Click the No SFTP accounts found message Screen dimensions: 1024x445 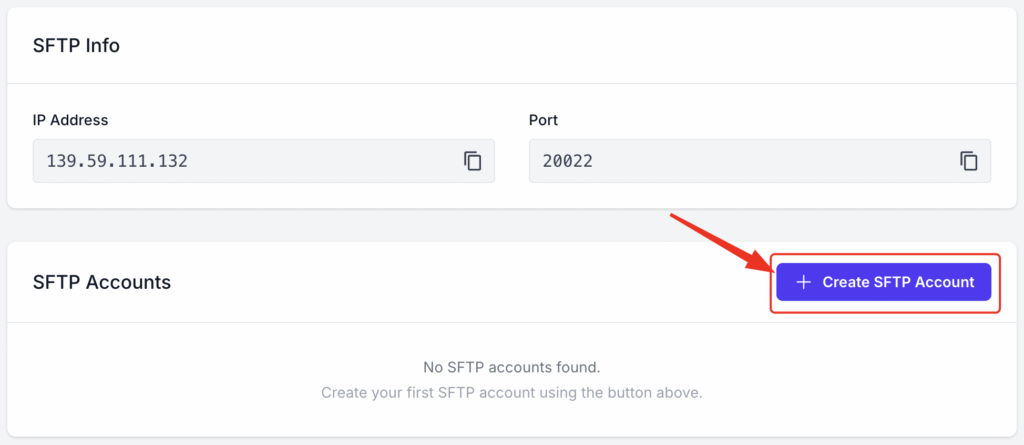(x=512, y=367)
